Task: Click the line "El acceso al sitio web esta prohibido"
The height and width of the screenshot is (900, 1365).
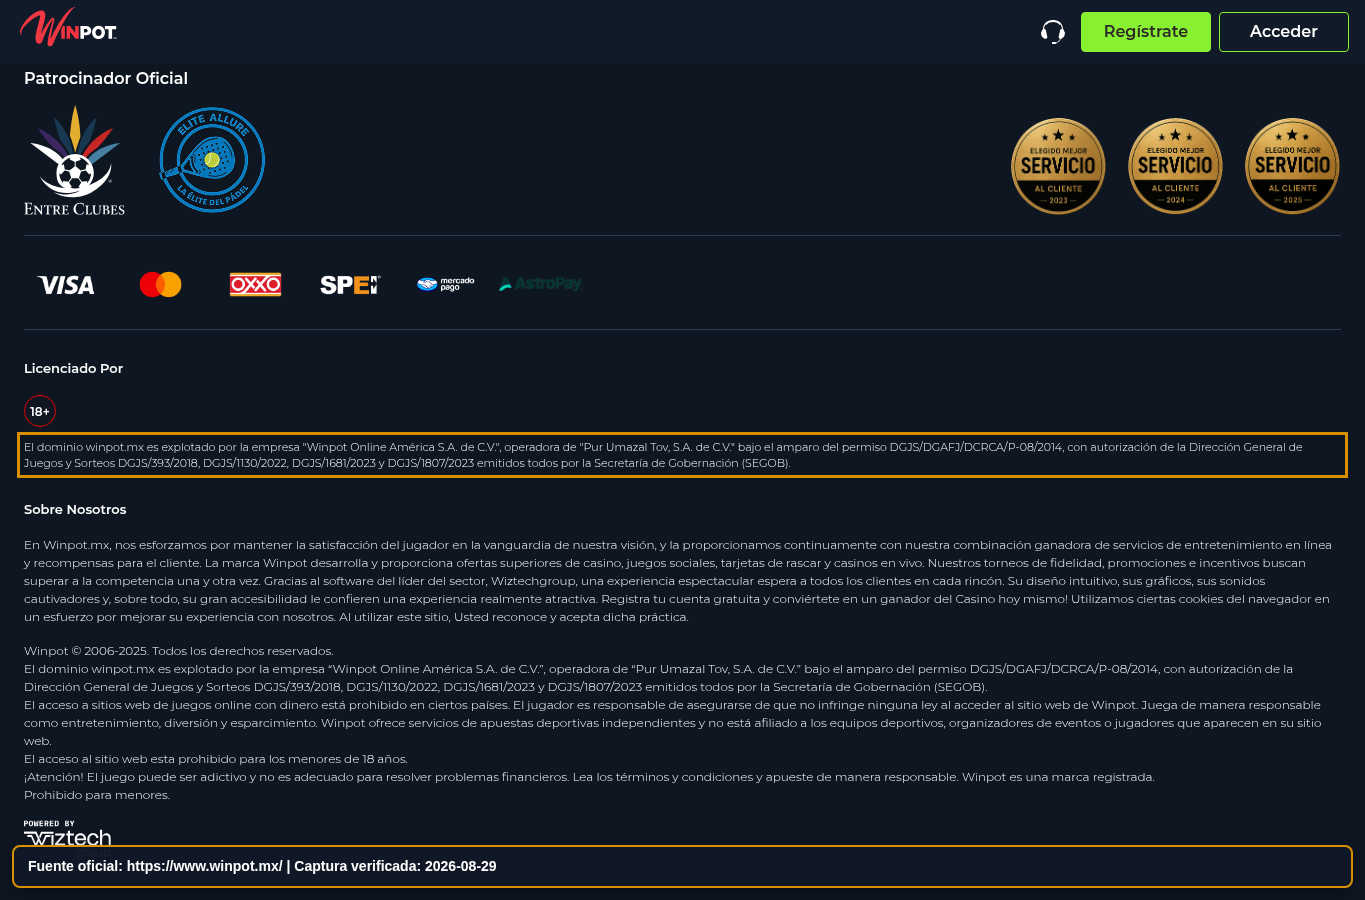Action: 216,759
